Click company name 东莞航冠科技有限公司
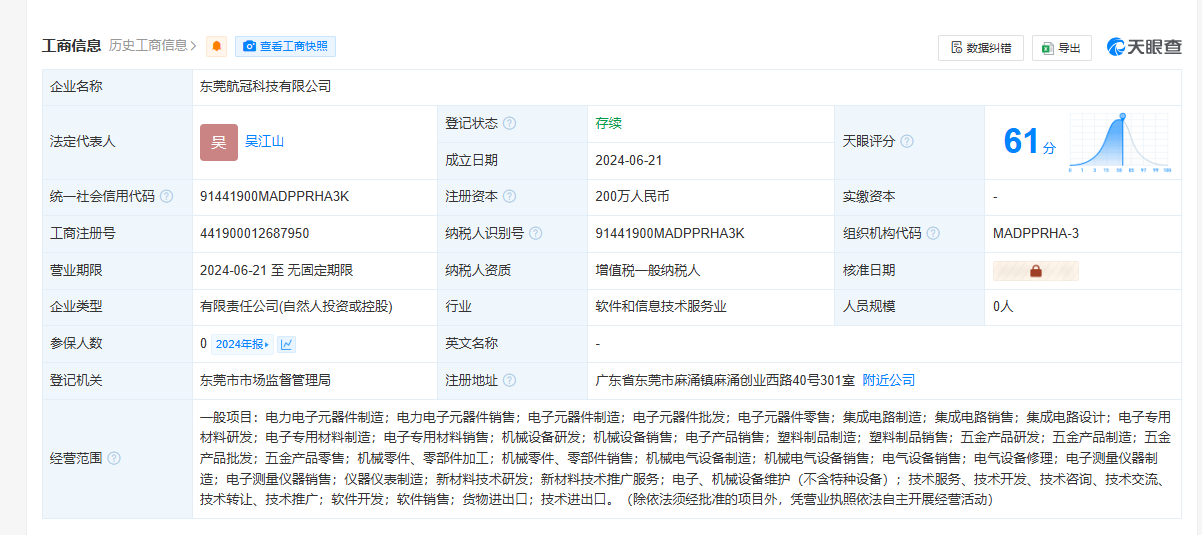Screen dimensions: 1202x535 (265, 87)
